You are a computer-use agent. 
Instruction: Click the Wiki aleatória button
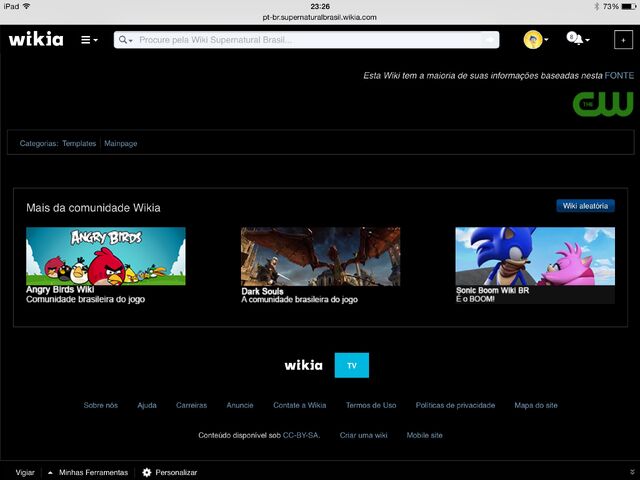pyautogui.click(x=585, y=206)
